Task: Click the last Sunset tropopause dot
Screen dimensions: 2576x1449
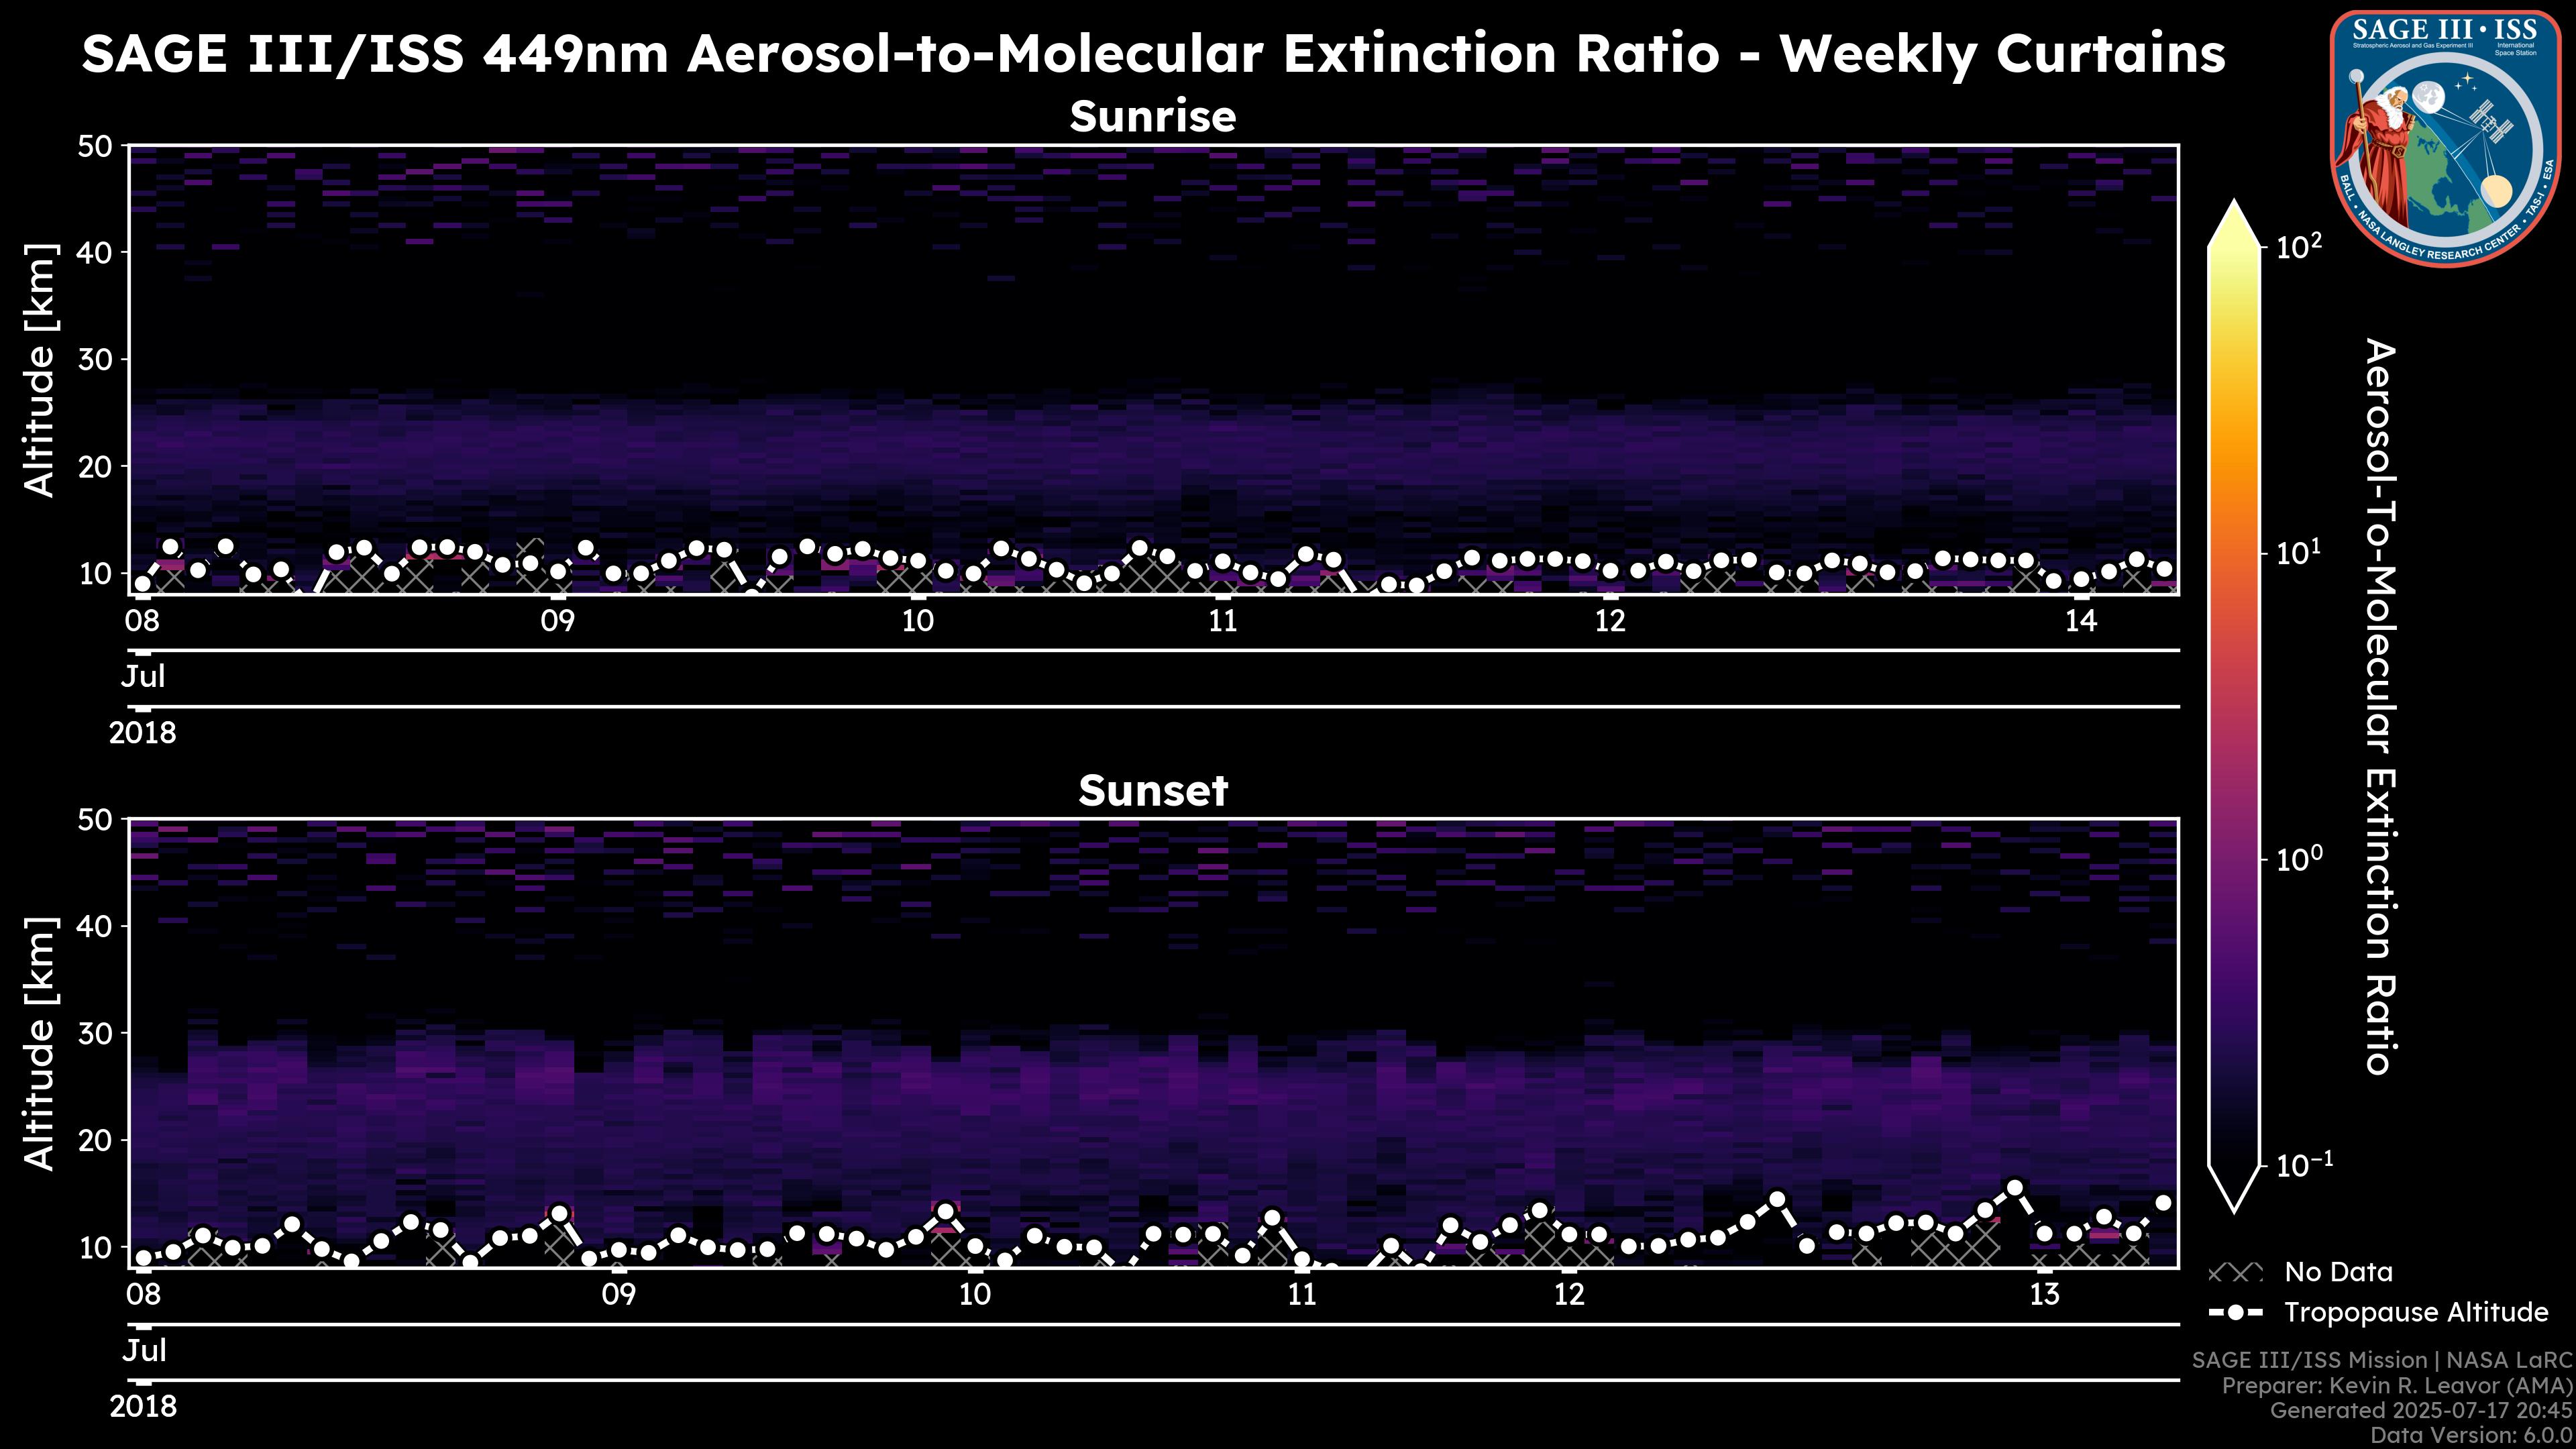Action: point(2163,1203)
